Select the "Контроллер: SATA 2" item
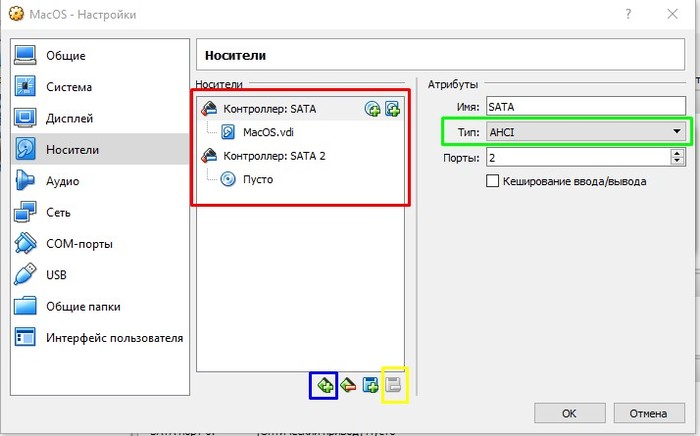The height and width of the screenshot is (436, 700). pyautogui.click(x=276, y=155)
